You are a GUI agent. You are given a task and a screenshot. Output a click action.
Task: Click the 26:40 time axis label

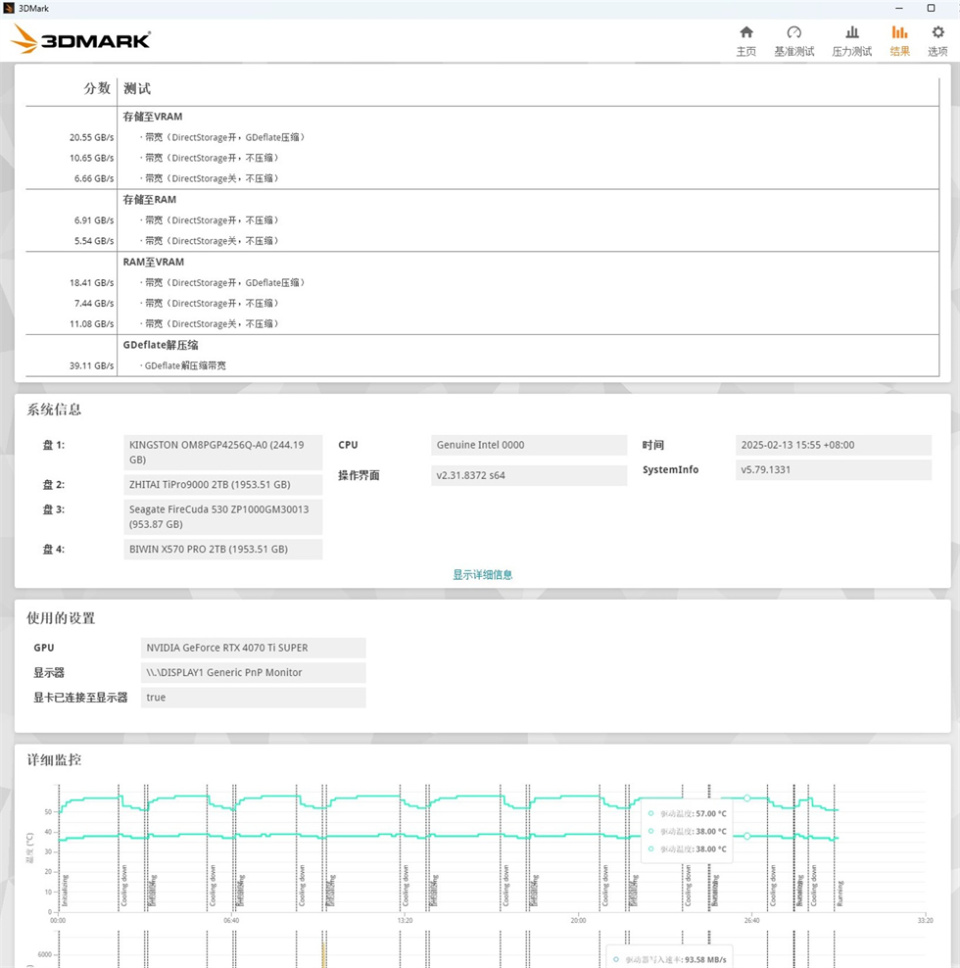pos(751,920)
